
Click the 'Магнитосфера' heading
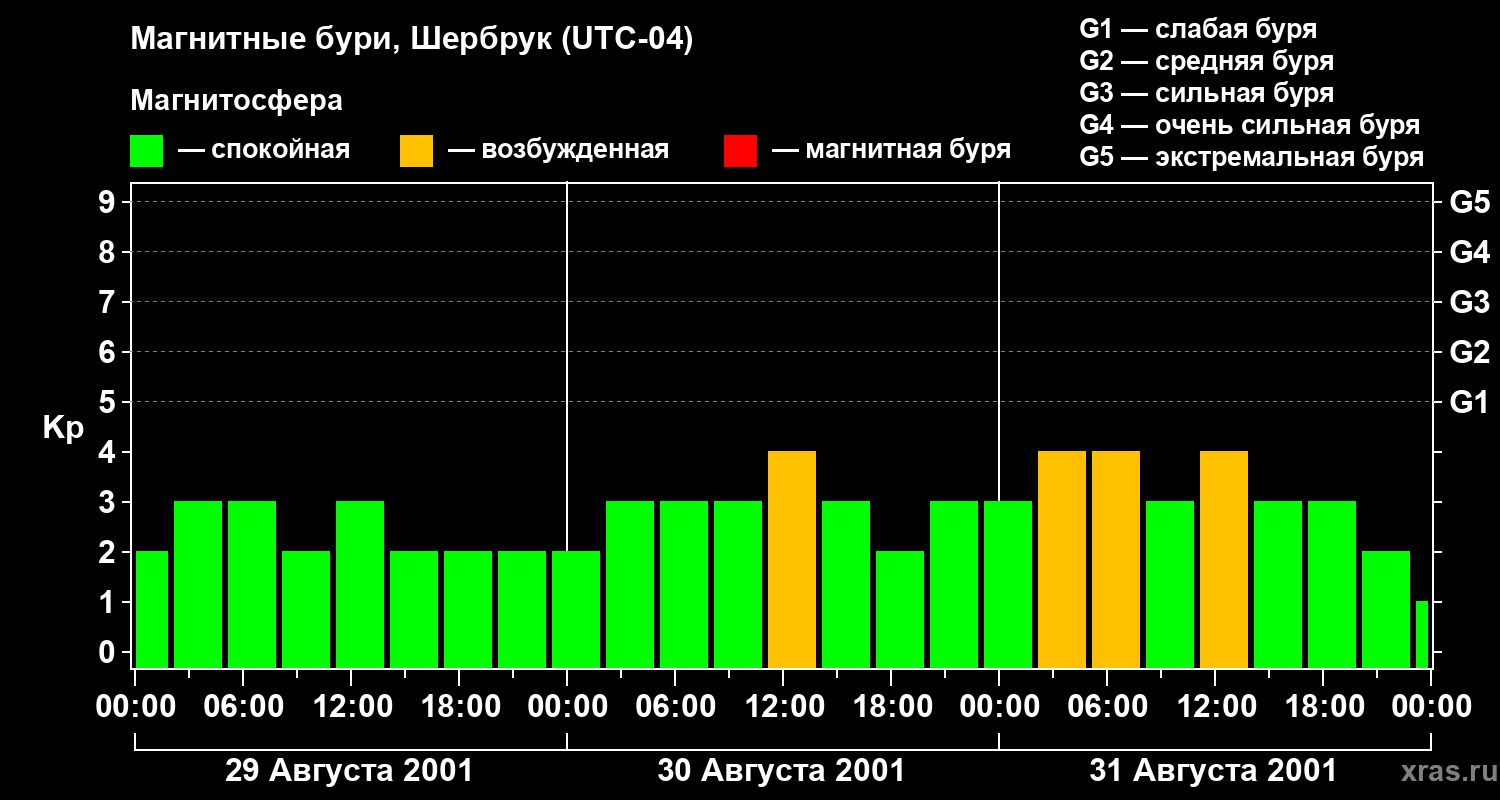(x=236, y=101)
